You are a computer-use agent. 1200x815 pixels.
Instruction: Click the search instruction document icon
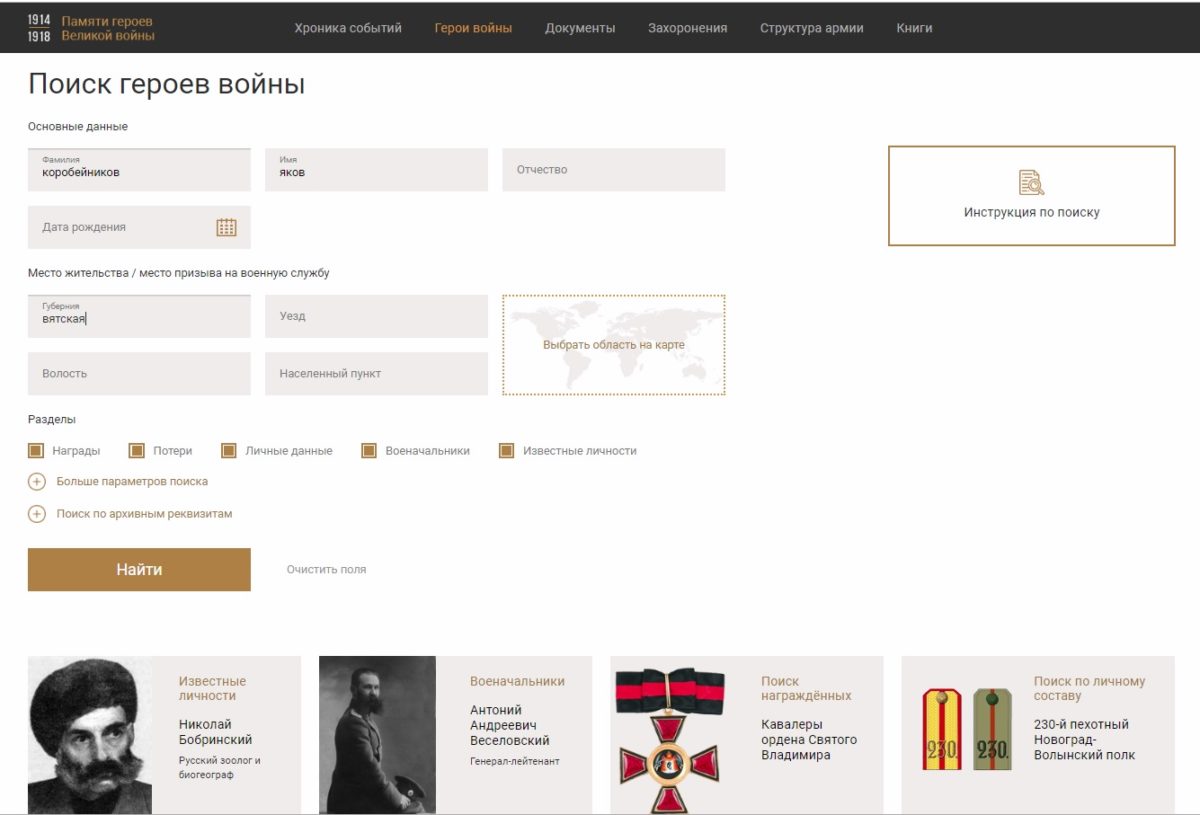pyautogui.click(x=1031, y=182)
